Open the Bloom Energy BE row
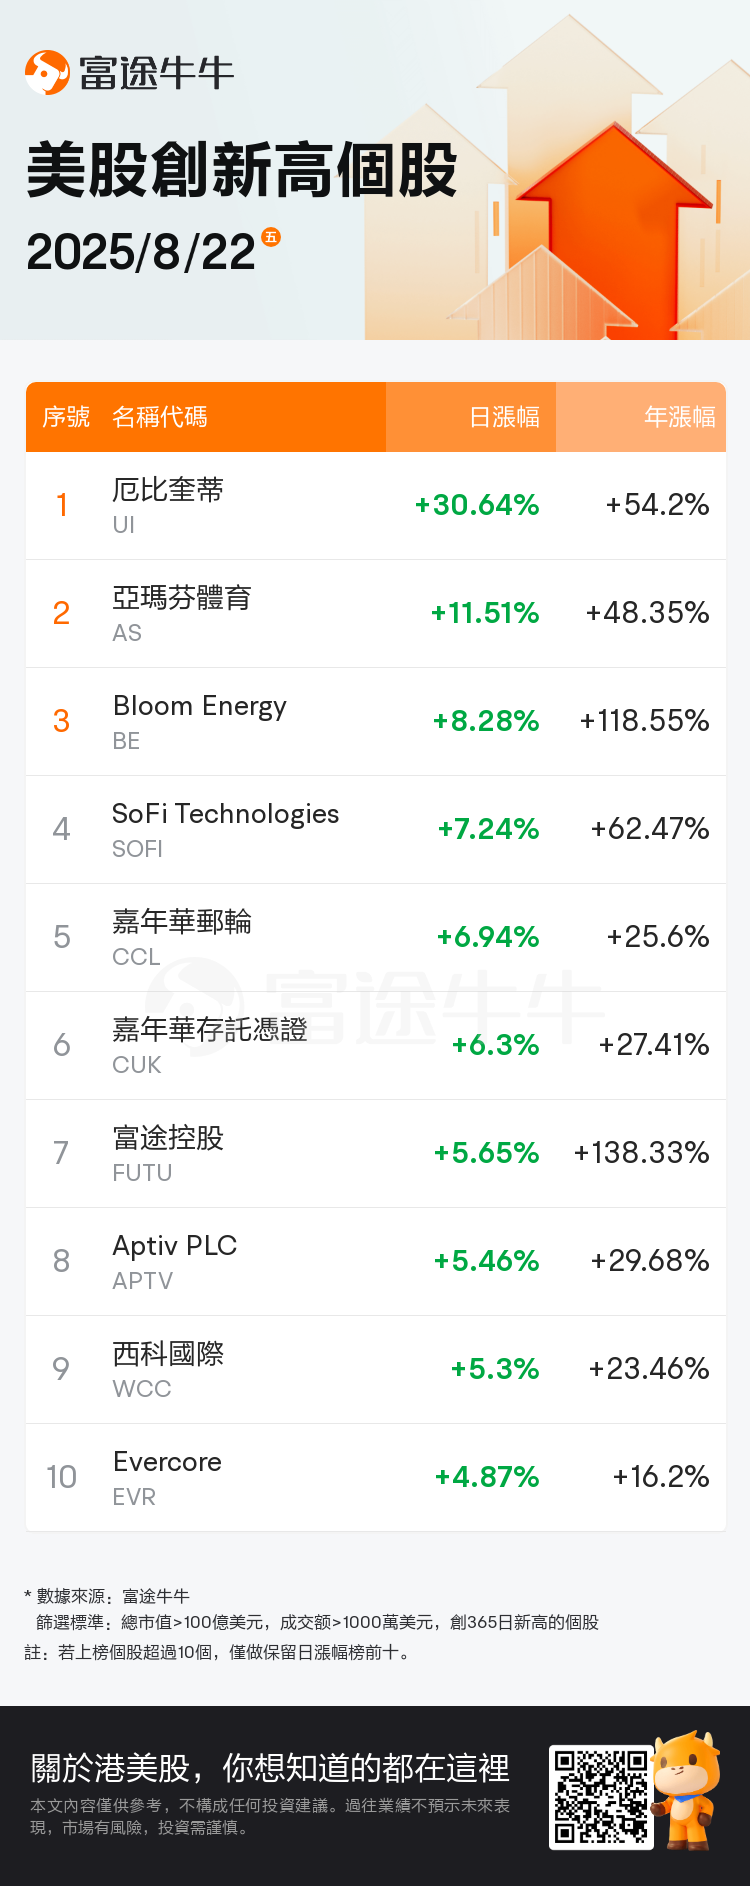The width and height of the screenshot is (750, 1886). click(376, 722)
